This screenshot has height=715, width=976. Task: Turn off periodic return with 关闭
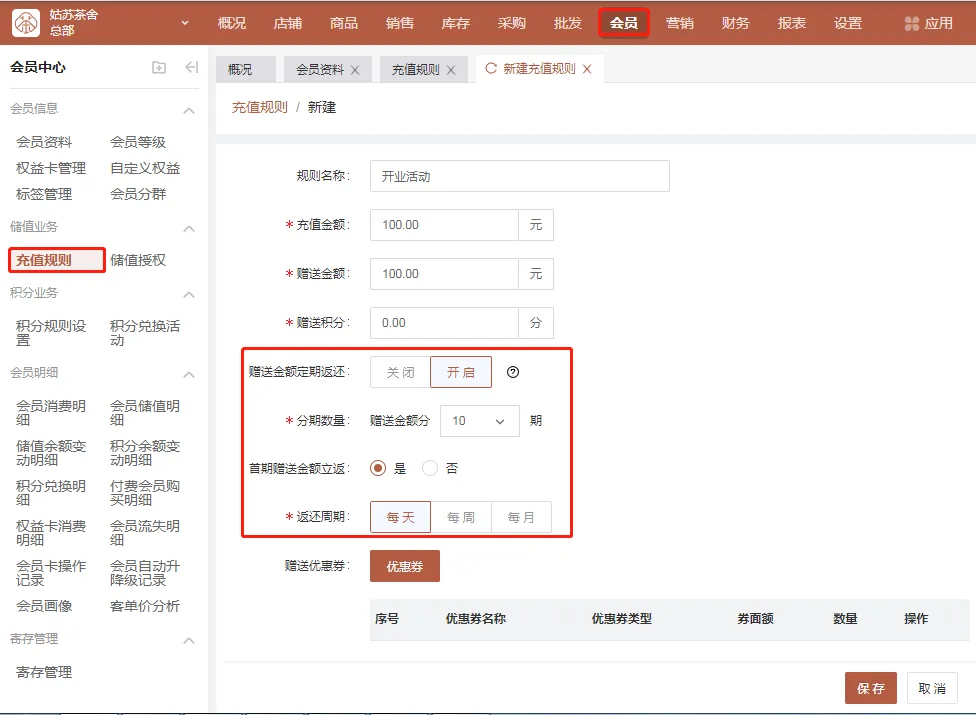[x=400, y=372]
